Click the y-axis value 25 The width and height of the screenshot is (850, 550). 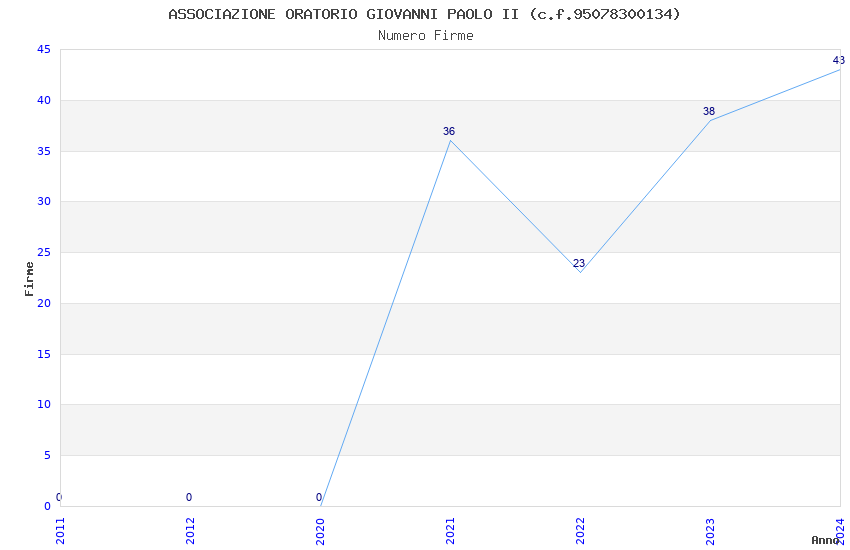[44, 253]
